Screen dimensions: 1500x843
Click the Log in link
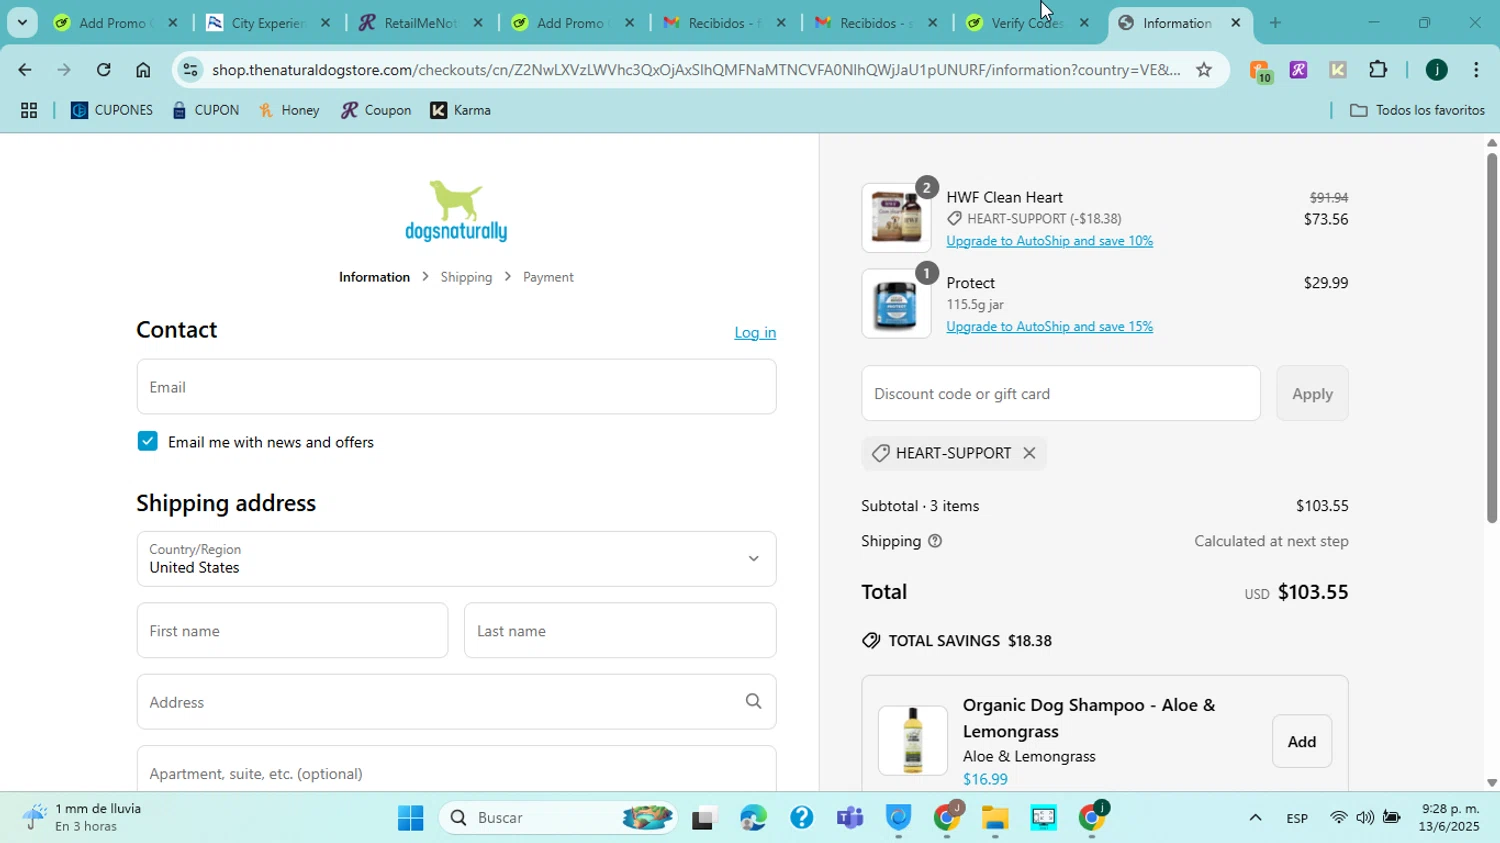755,333
